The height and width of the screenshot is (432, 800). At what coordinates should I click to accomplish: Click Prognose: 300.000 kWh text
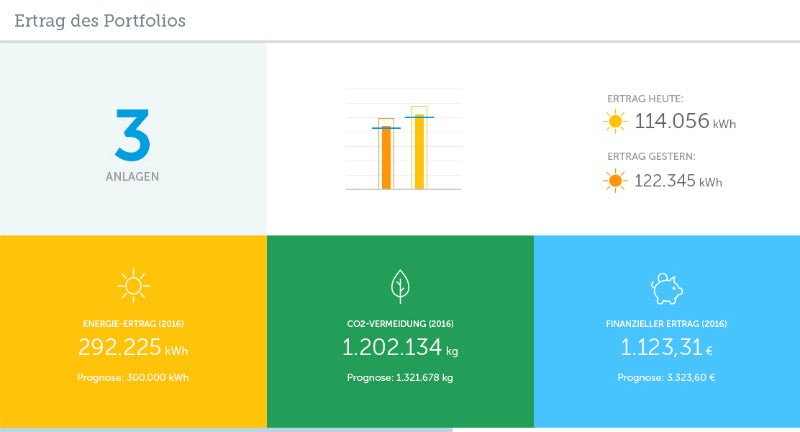tap(133, 378)
